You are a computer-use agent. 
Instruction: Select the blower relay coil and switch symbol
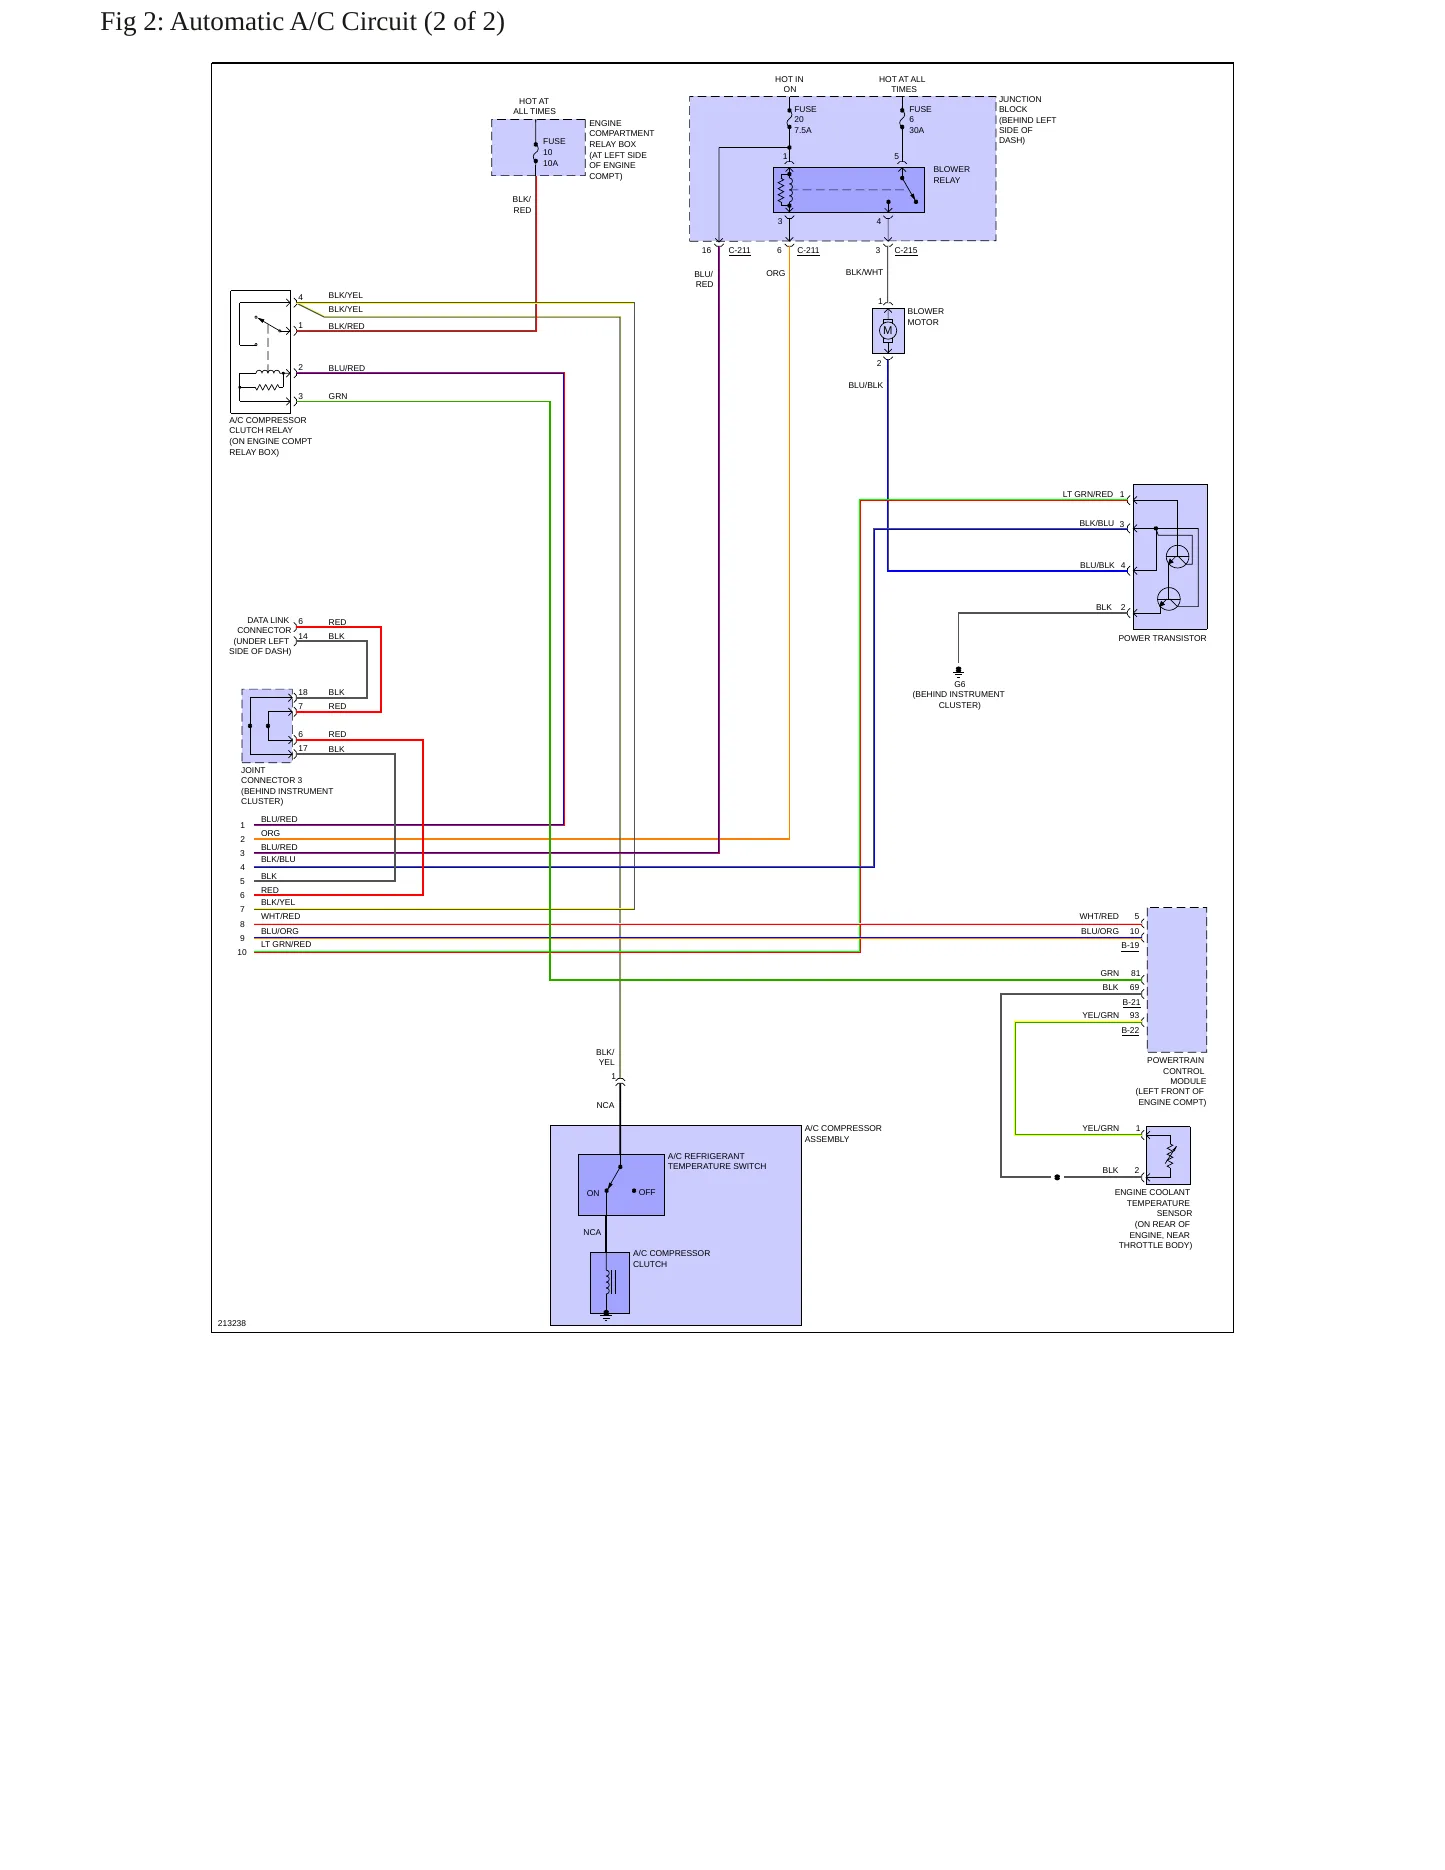tap(849, 190)
